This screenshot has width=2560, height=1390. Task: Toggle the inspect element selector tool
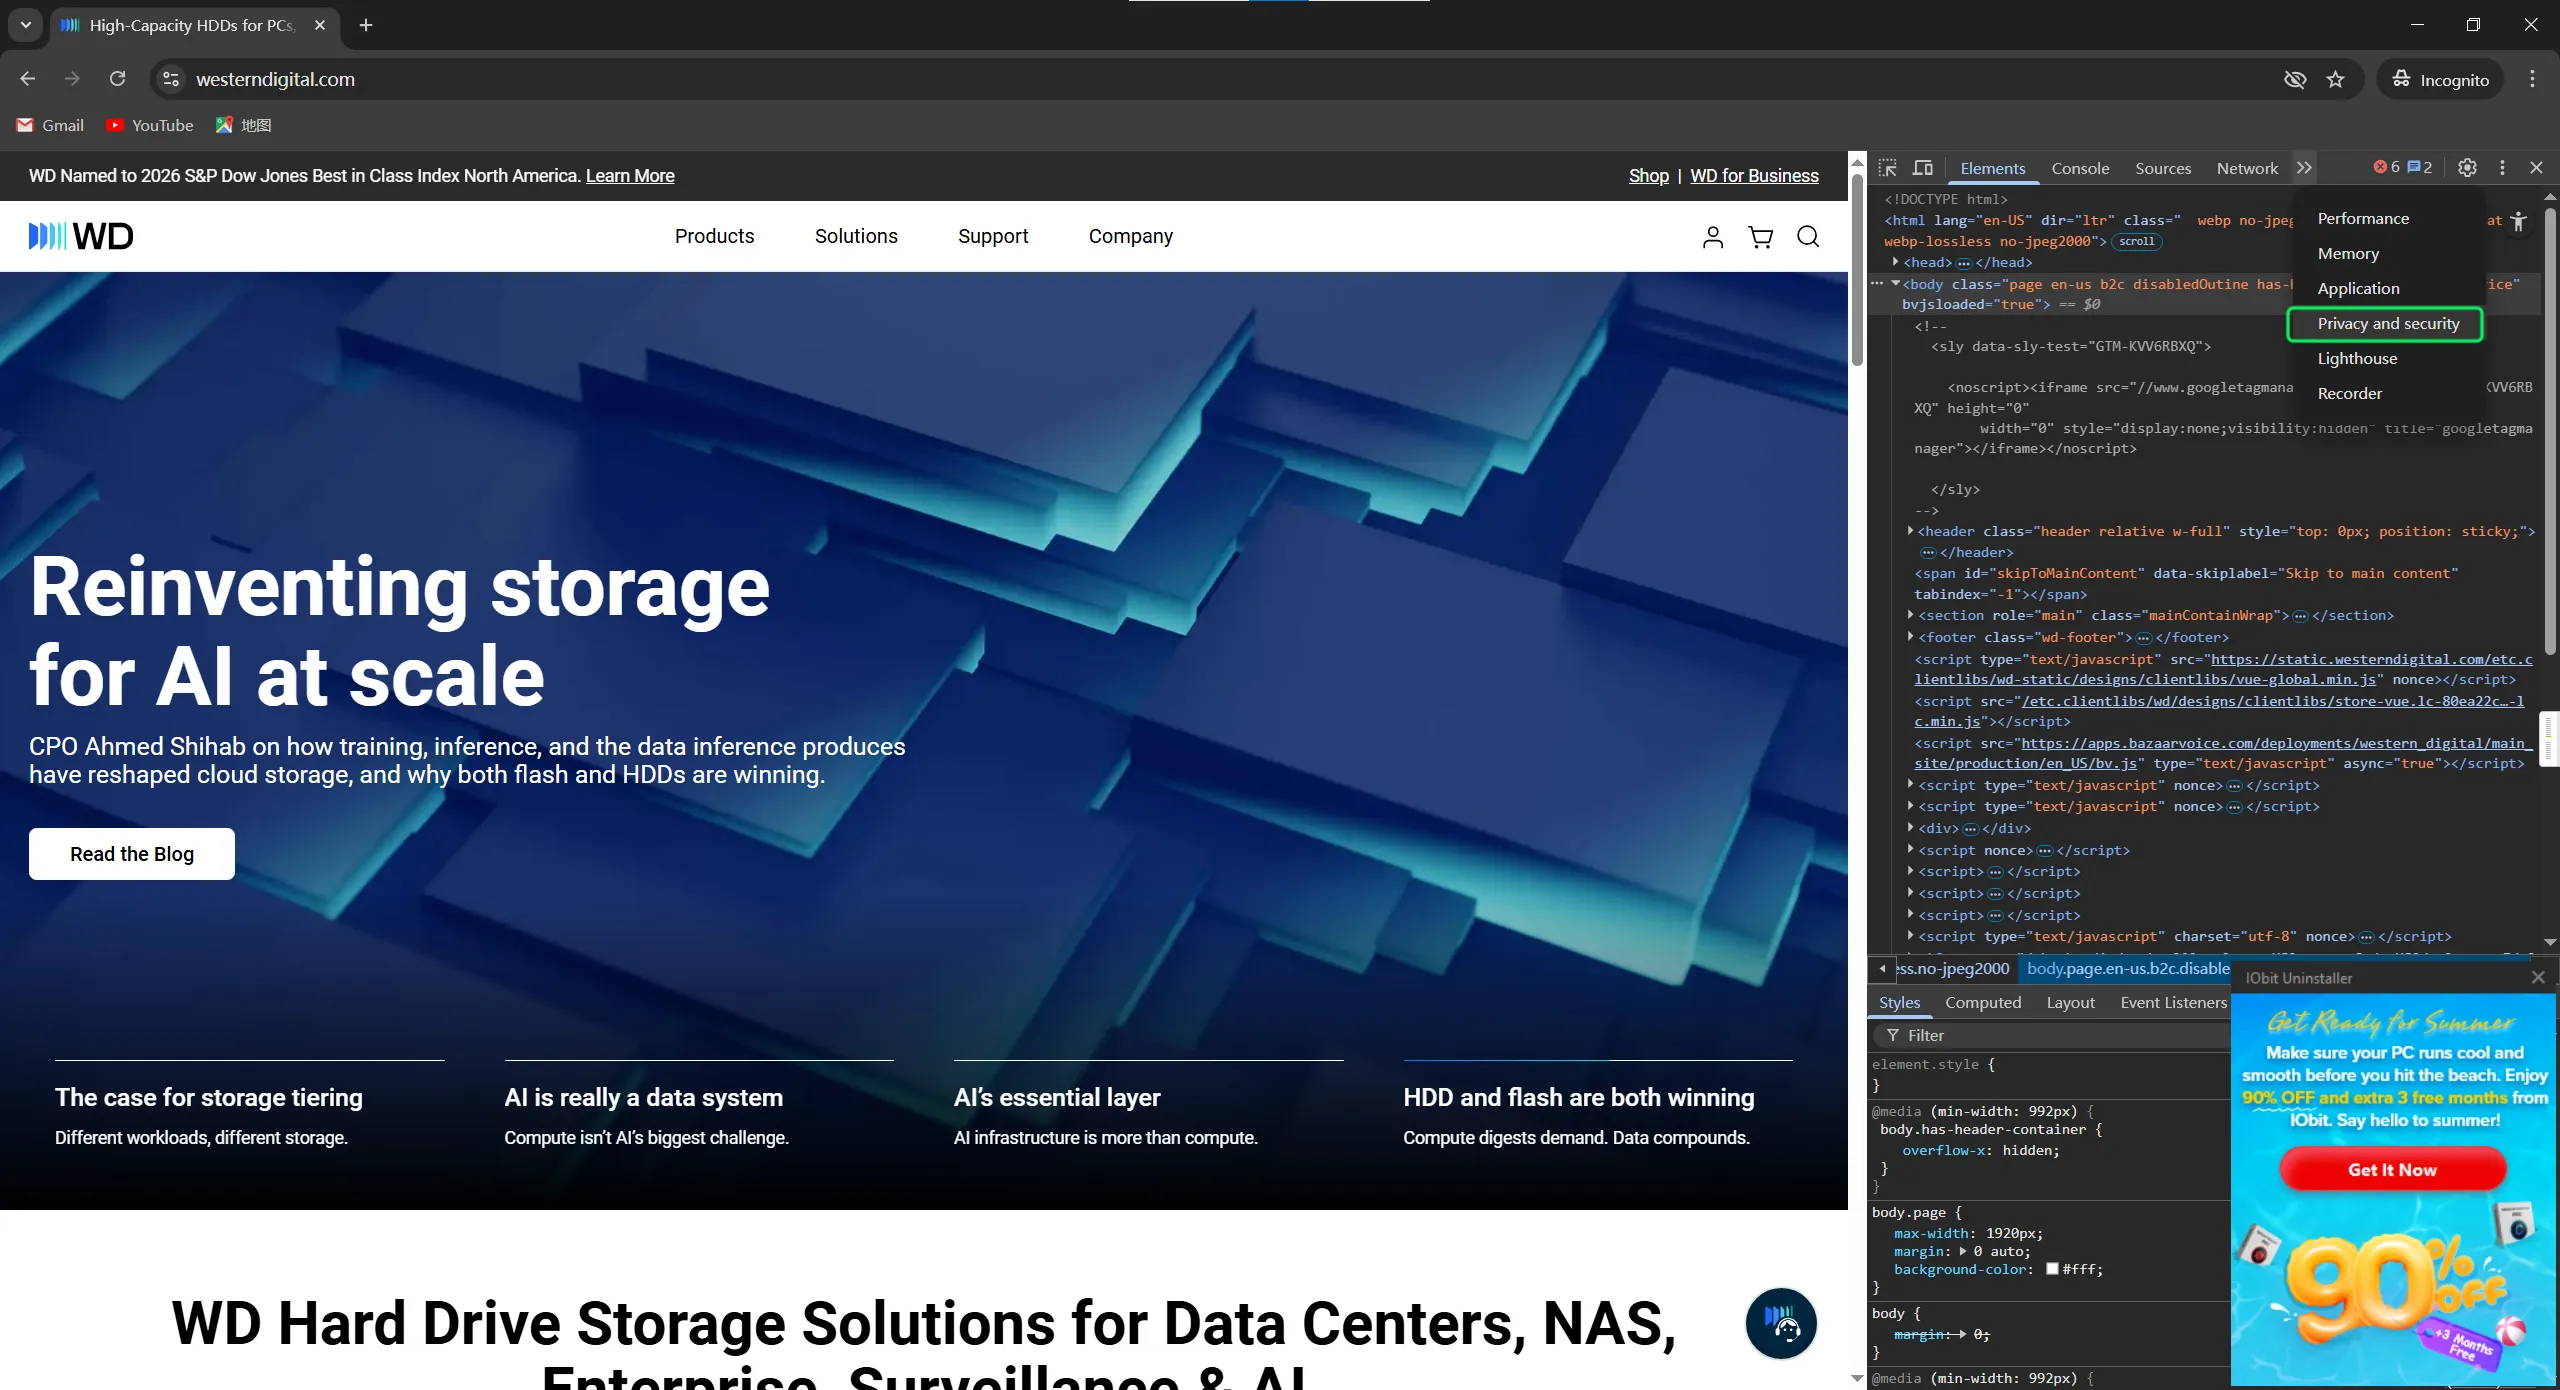click(x=1888, y=168)
